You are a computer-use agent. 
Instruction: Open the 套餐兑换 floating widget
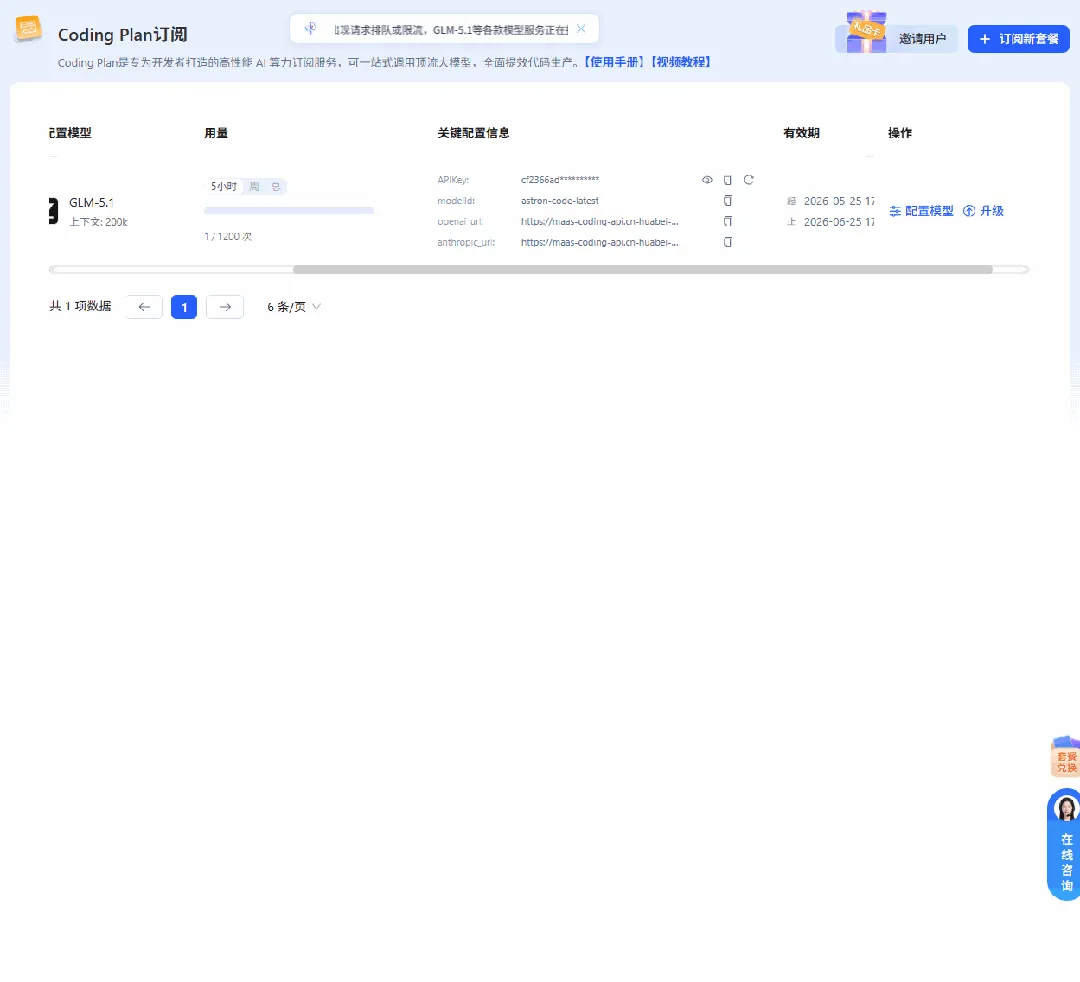pos(1066,756)
